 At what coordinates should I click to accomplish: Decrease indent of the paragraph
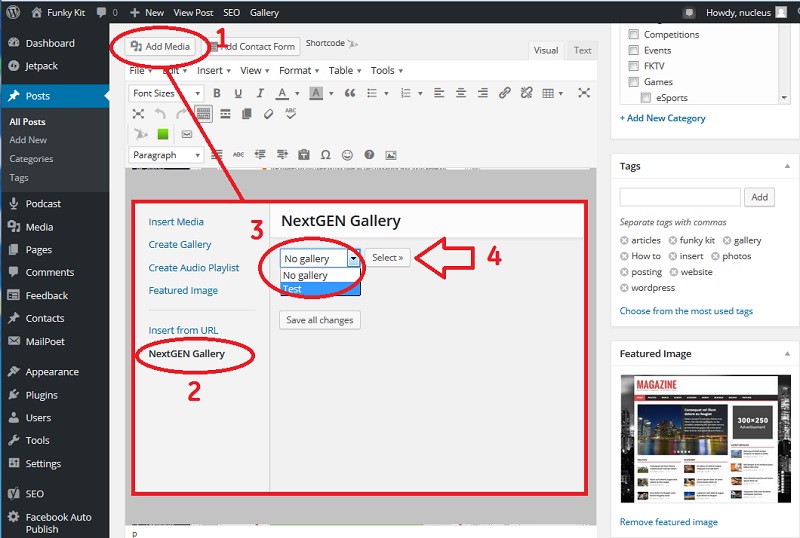260,155
